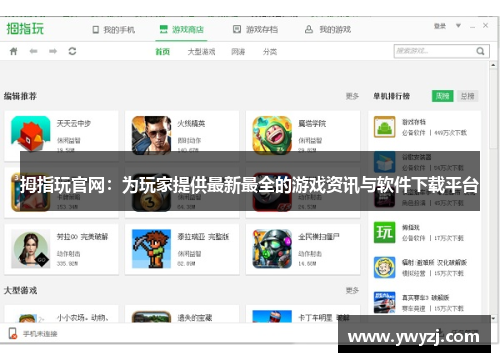The image size is (500, 362).
Task: Click the green 玩 app icon in the ranking
Action: click(x=385, y=232)
